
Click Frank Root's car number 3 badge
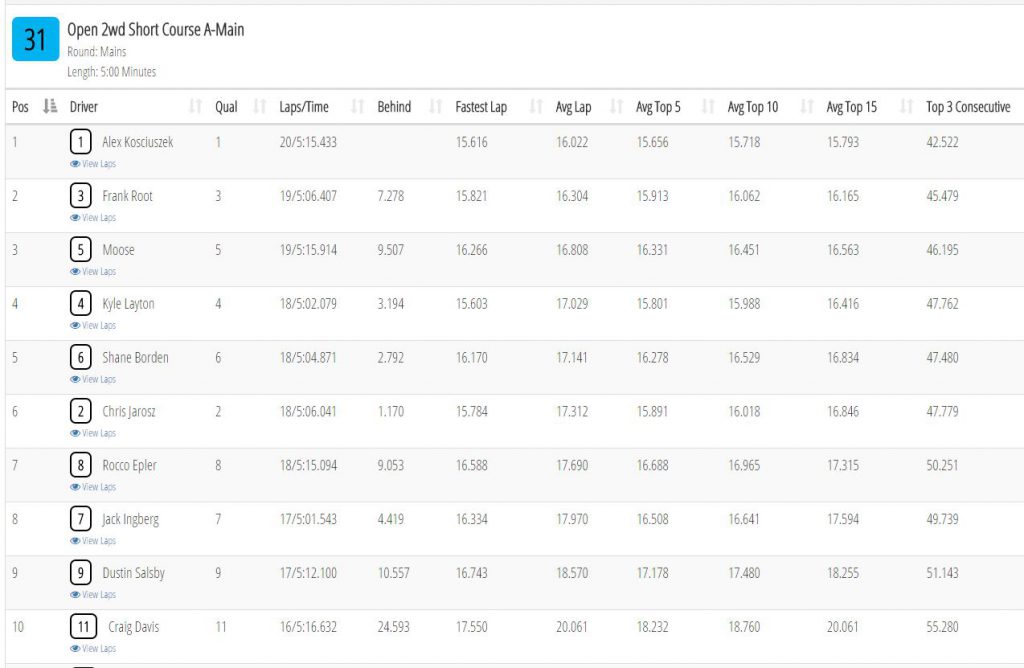80,196
